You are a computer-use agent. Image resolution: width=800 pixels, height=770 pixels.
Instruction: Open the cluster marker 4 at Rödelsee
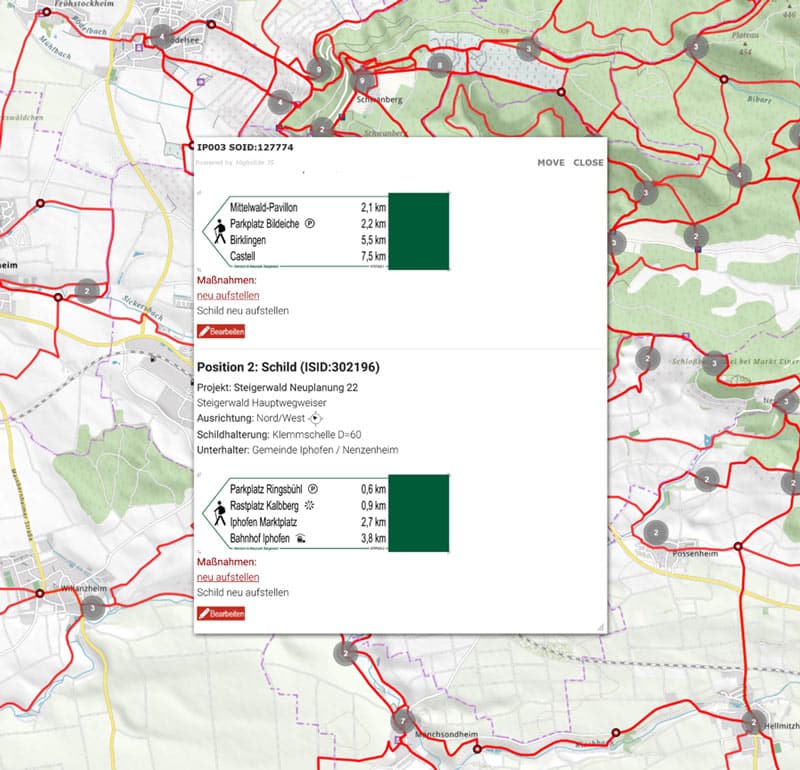point(161,37)
